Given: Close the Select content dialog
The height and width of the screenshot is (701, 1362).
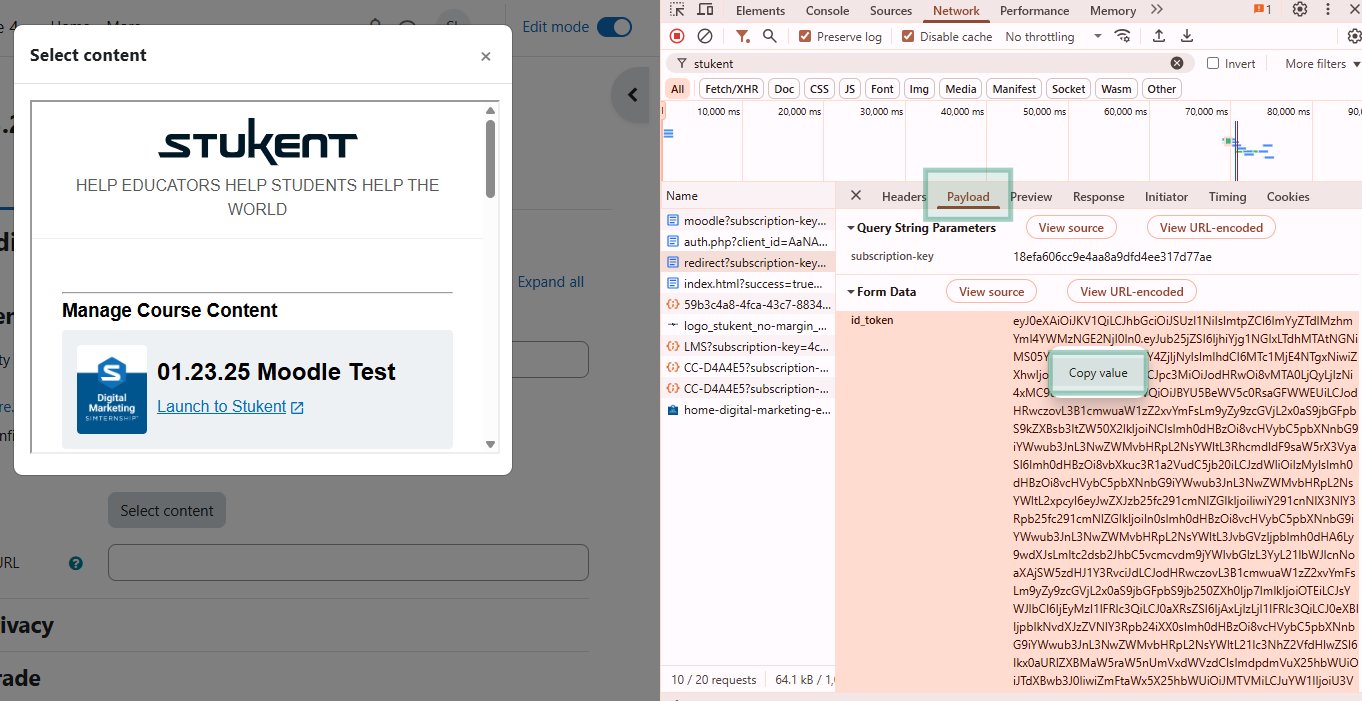Looking at the screenshot, I should (486, 56).
